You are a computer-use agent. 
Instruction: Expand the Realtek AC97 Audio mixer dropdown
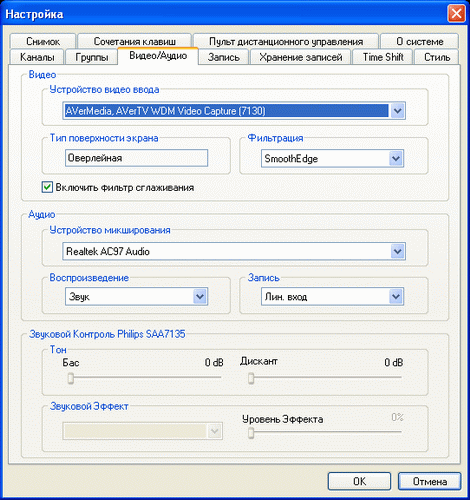coord(397,251)
